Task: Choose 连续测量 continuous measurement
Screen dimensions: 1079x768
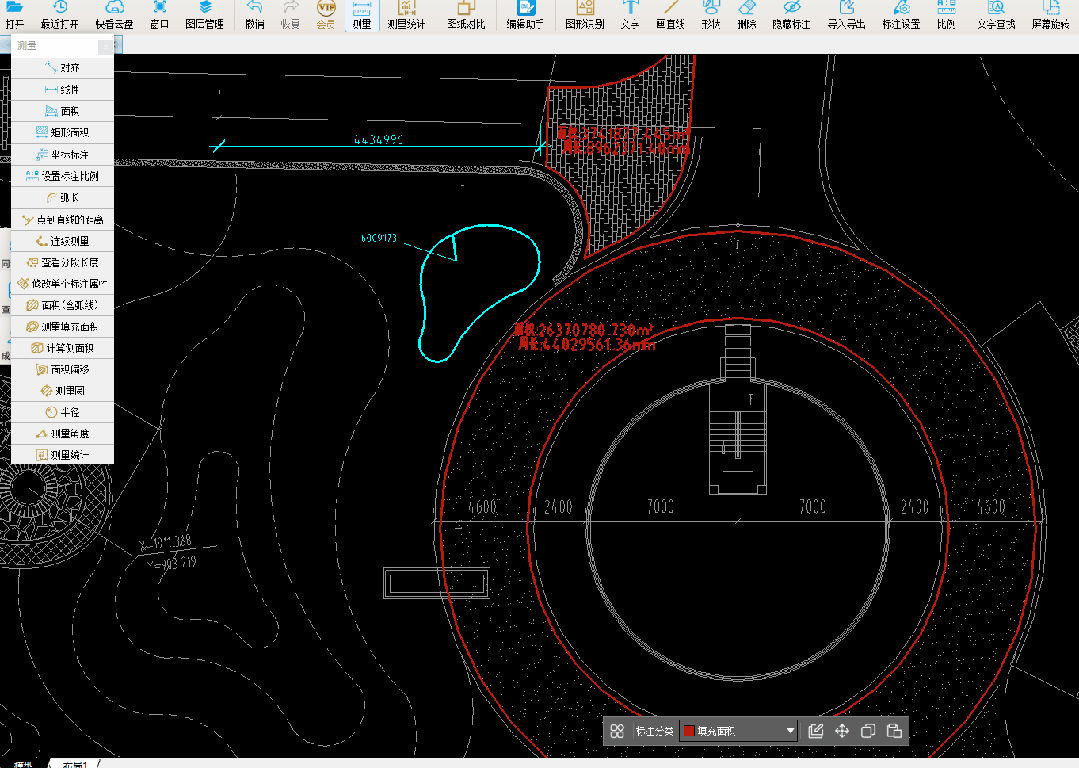Action: point(63,241)
